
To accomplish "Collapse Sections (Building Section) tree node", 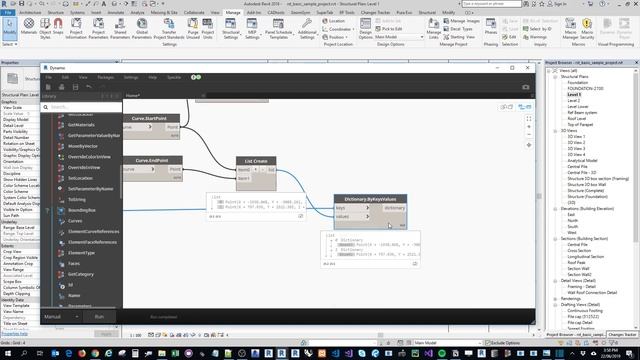I will pyautogui.click(x=555, y=239).
